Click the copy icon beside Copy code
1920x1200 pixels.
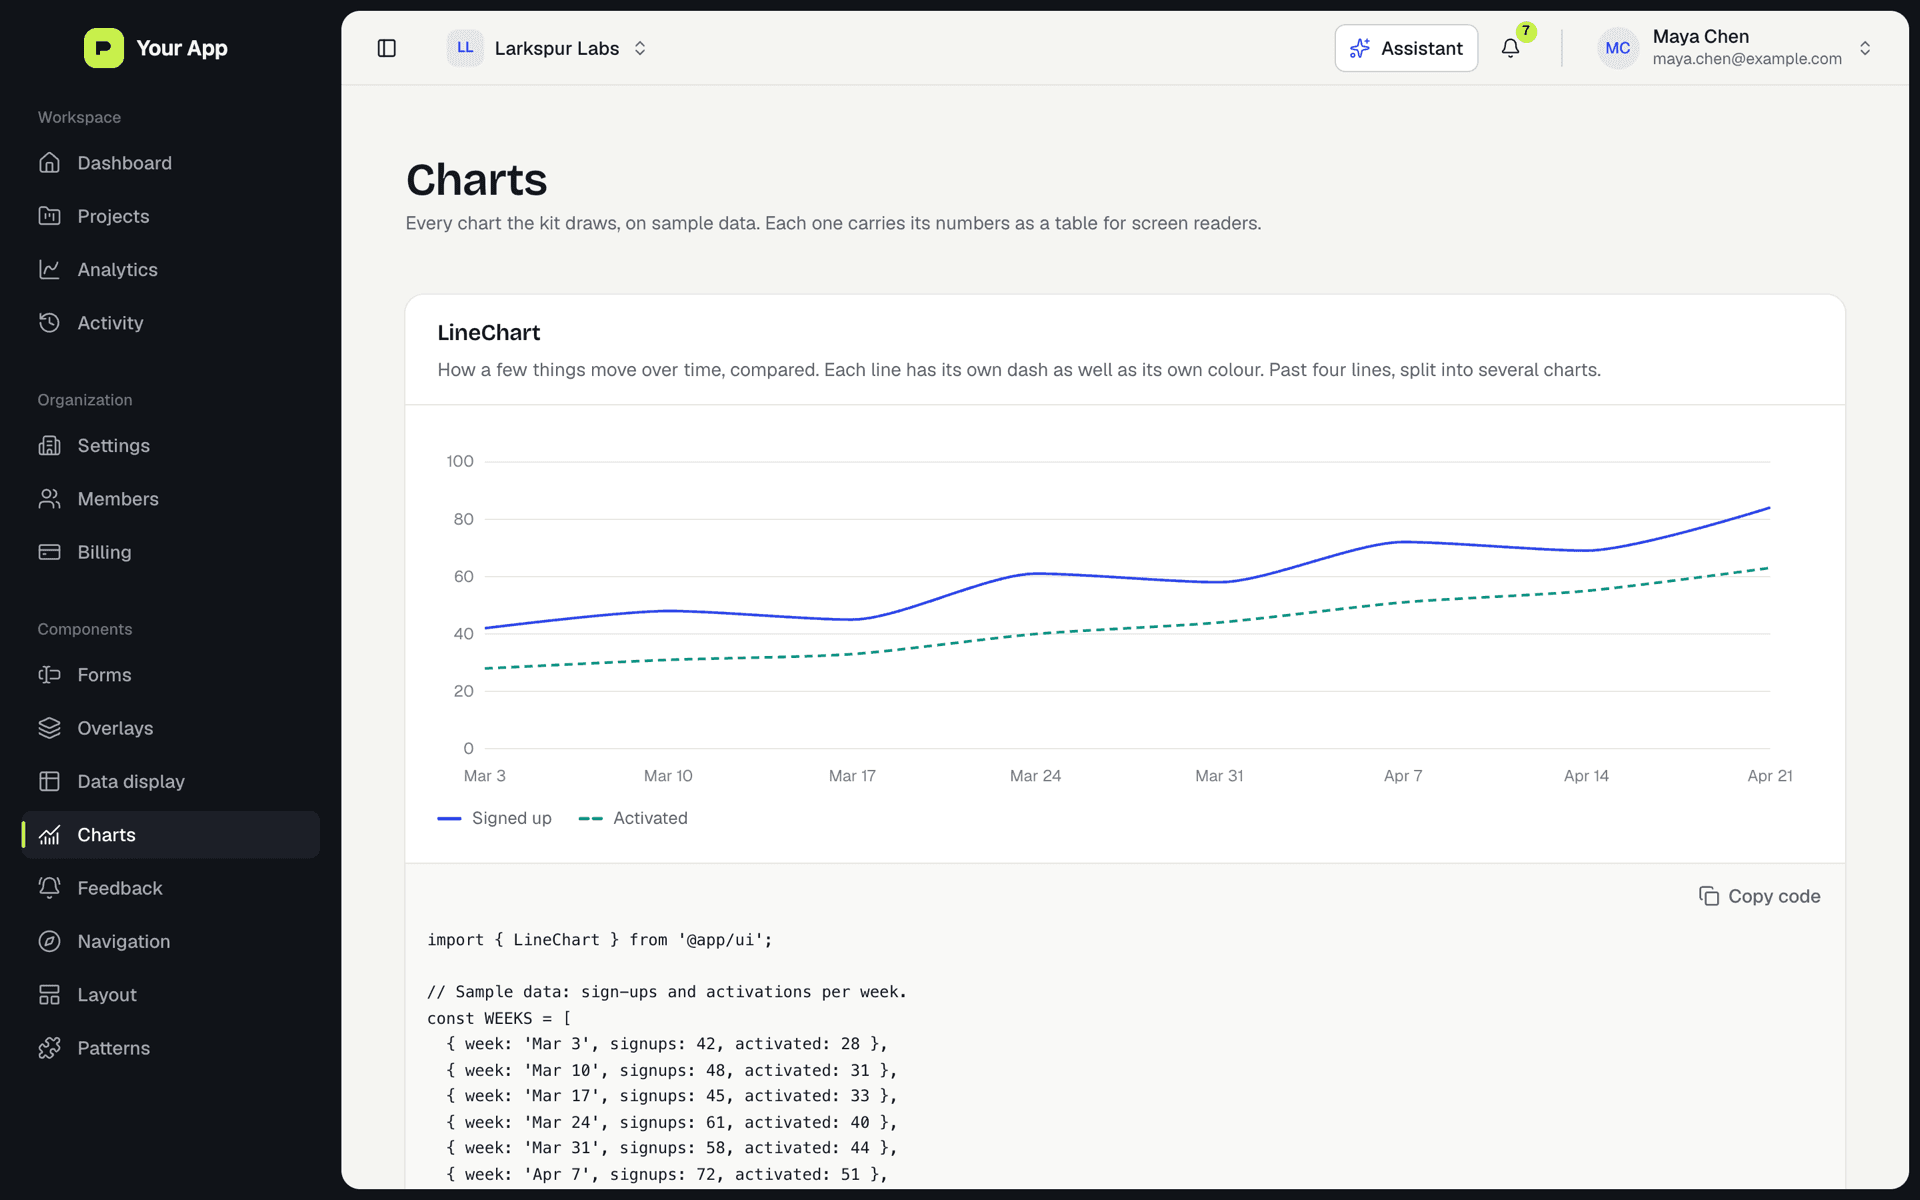[x=1709, y=896]
